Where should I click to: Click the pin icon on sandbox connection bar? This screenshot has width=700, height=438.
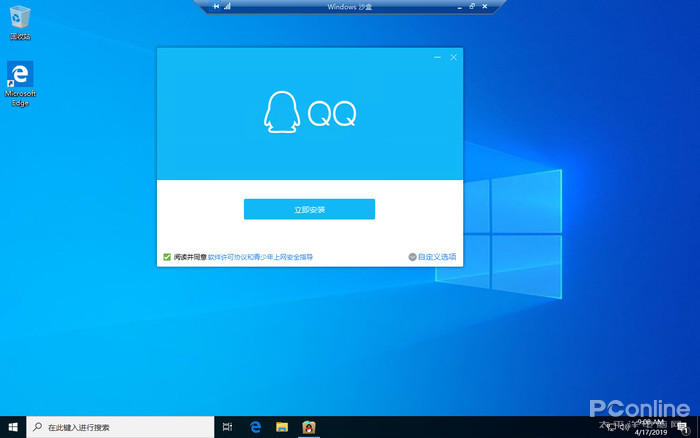[x=215, y=7]
